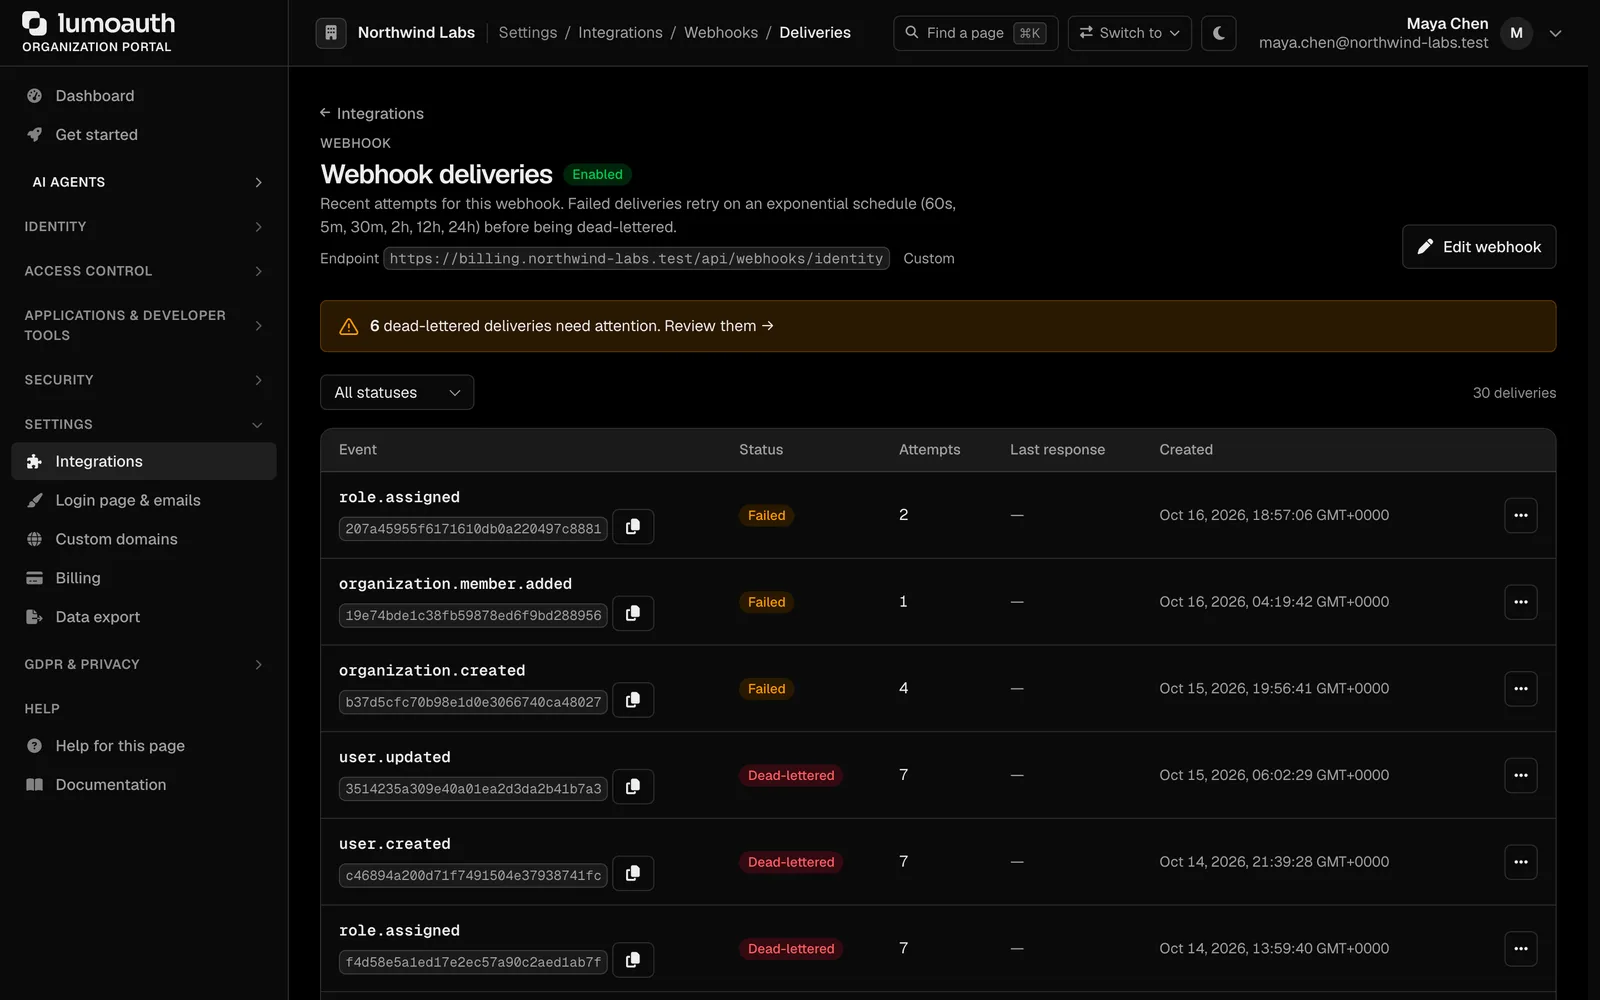The image size is (1600, 1000).
Task: Go back to Integrations
Action: click(x=371, y=114)
